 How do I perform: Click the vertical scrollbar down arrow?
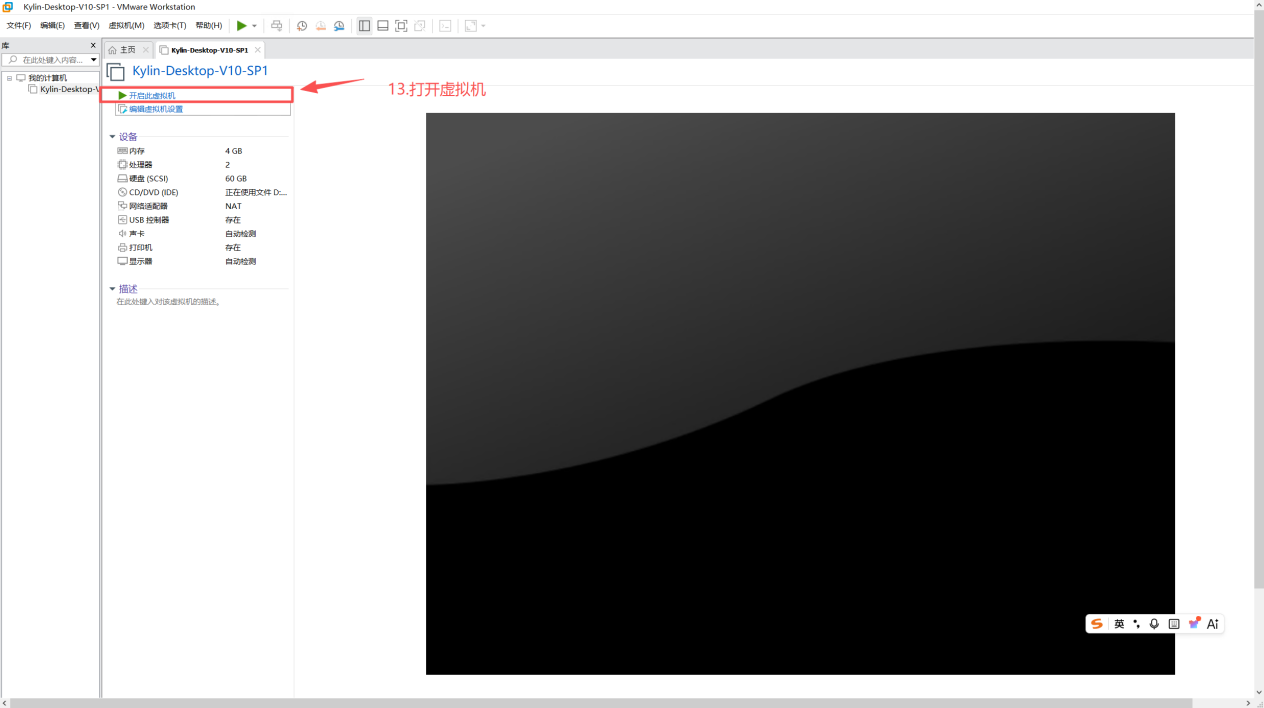[x=1259, y=692]
